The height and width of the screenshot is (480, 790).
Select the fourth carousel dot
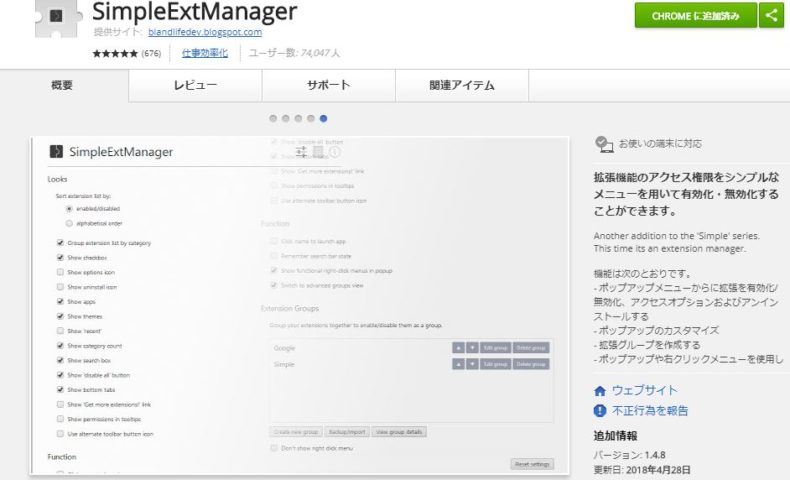pos(311,118)
